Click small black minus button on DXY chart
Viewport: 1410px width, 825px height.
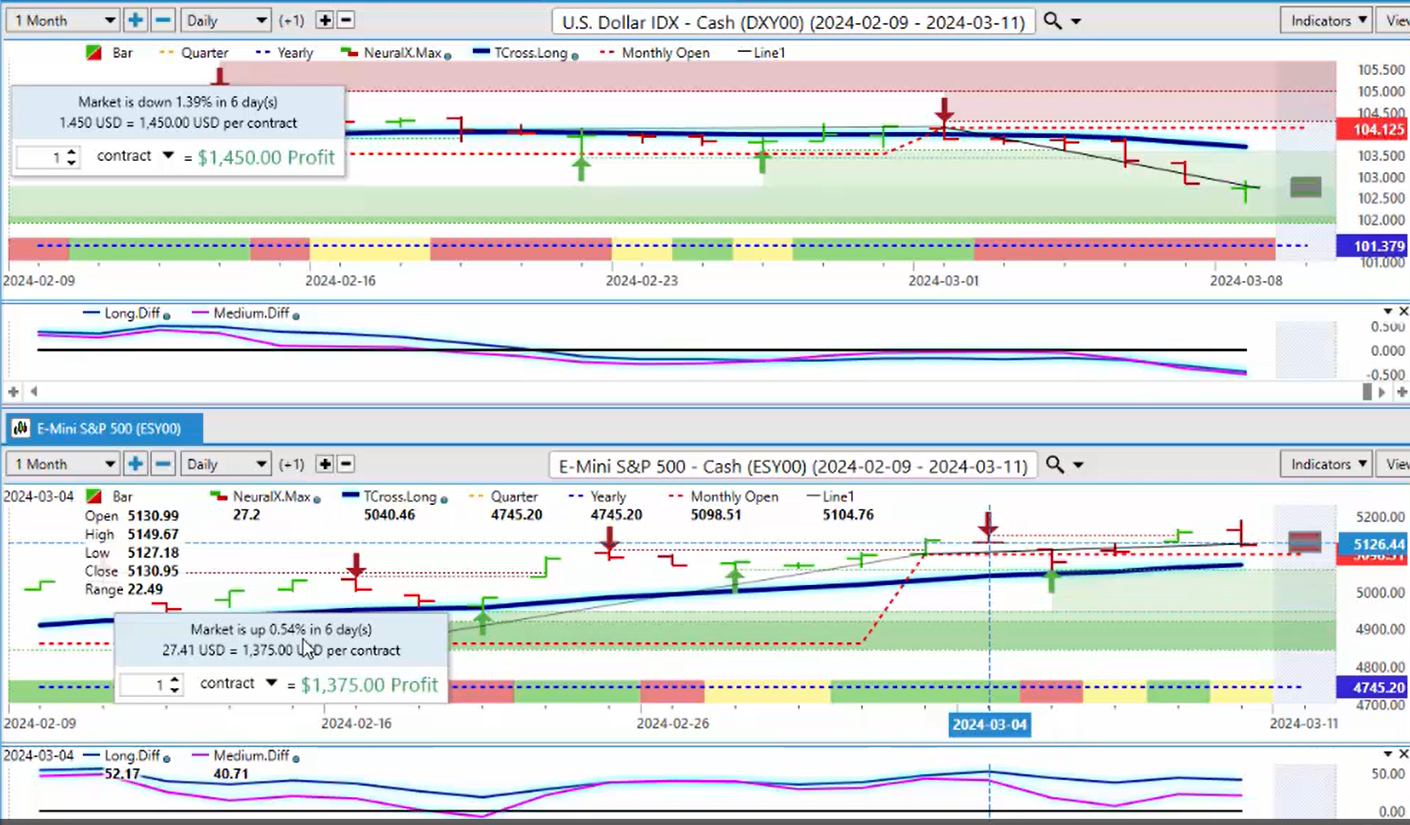pos(346,20)
